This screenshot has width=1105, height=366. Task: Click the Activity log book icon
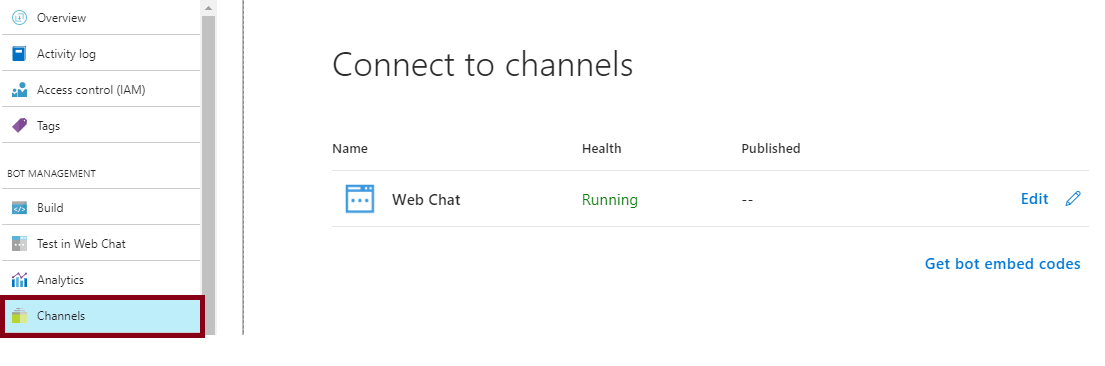tap(20, 54)
